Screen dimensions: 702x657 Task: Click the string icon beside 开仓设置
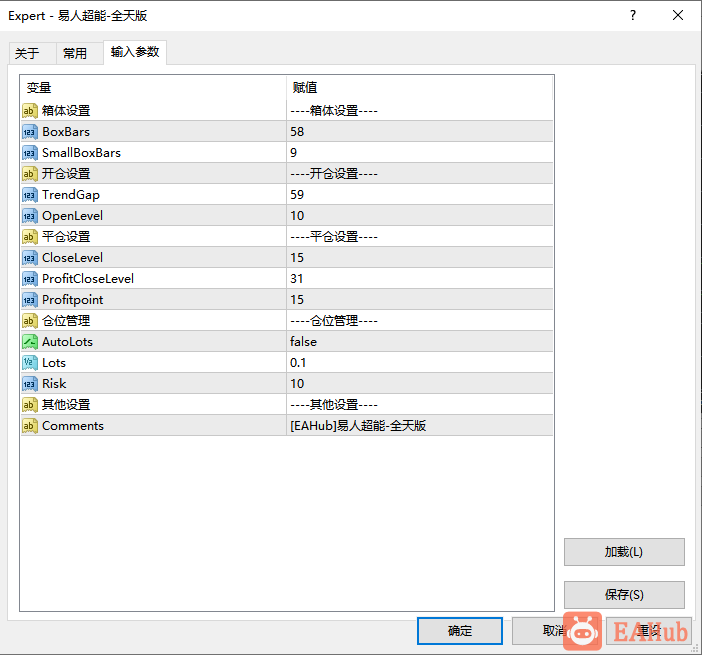[30, 174]
